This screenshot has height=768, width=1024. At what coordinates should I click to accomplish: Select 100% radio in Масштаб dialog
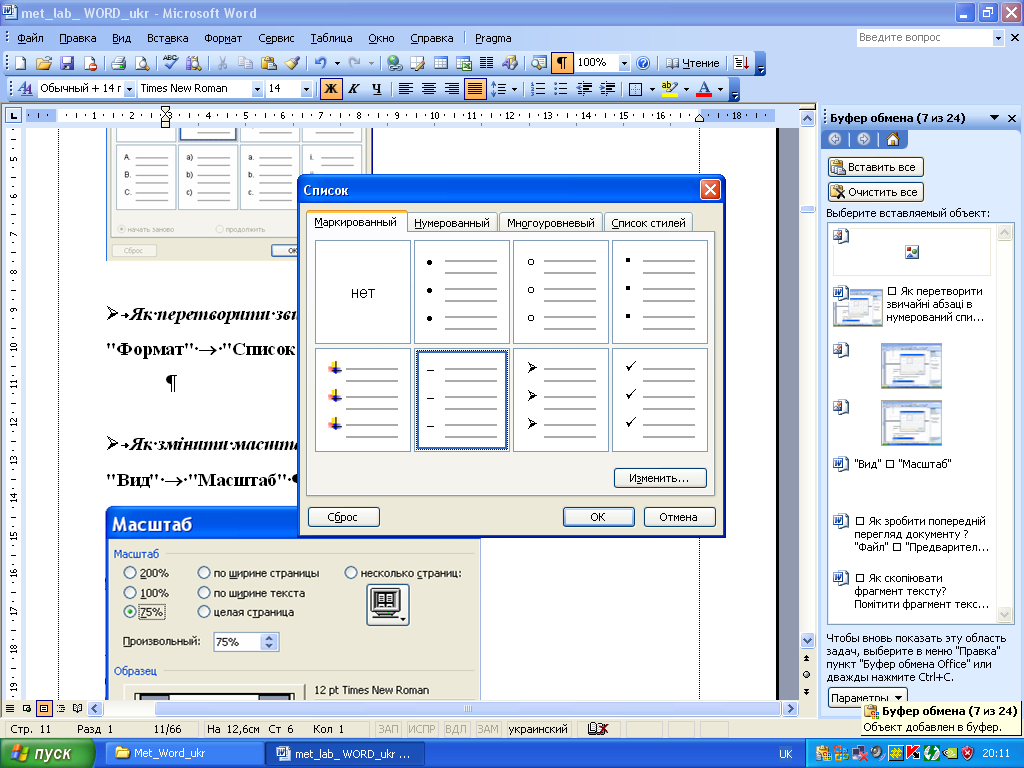(130, 592)
